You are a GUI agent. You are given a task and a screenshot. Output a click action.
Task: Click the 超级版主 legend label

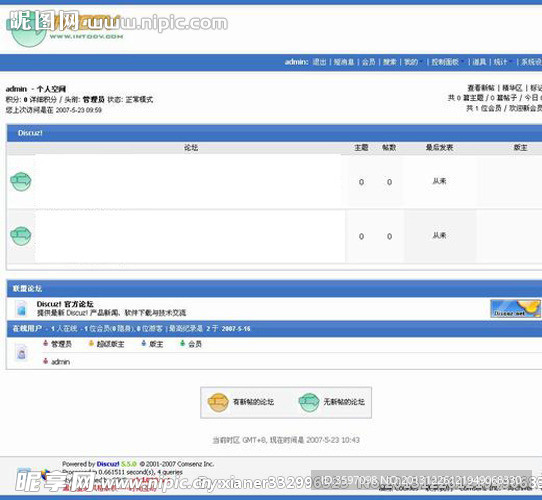point(110,344)
